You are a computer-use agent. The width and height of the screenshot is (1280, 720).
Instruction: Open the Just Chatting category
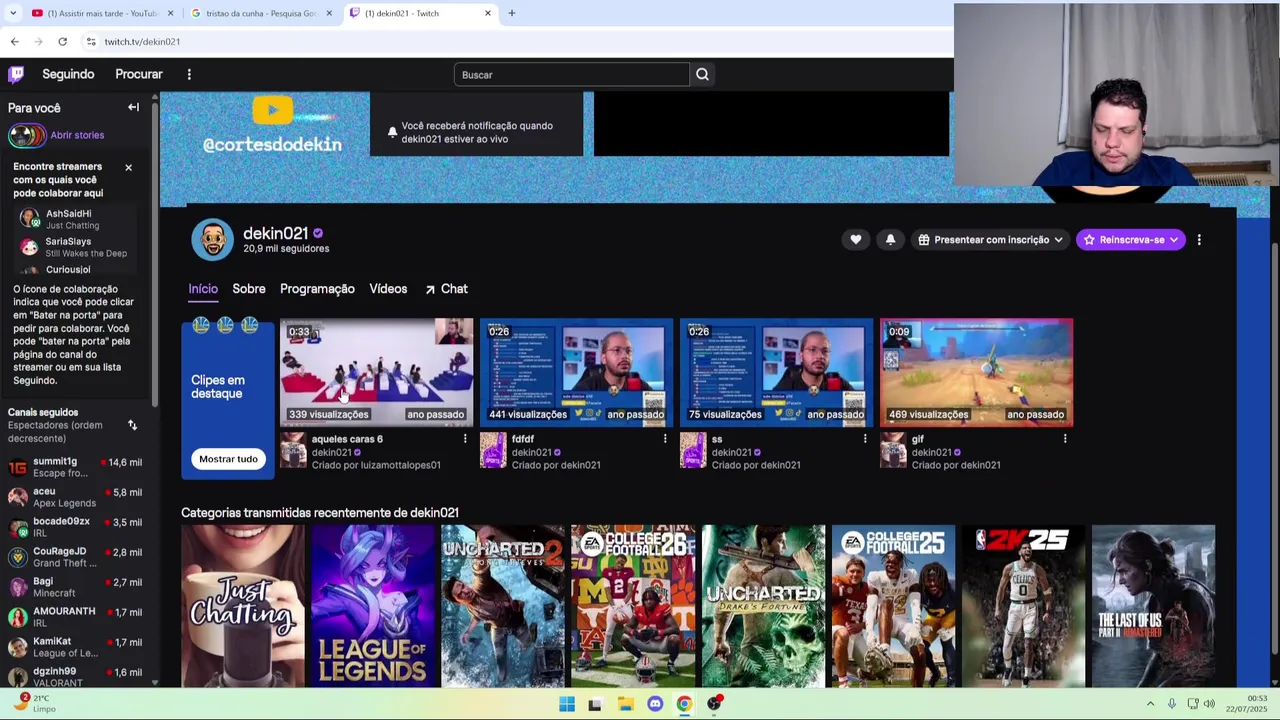(x=243, y=606)
